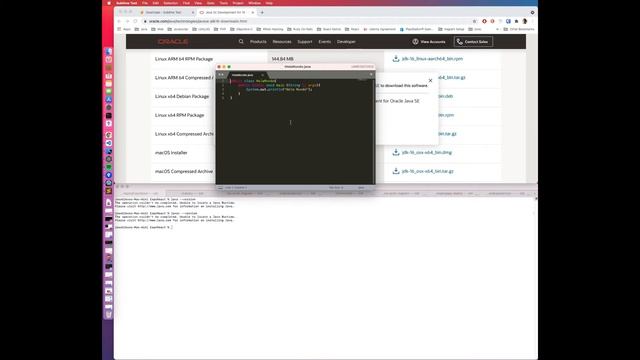640x360 pixels.
Task: Open the Tools menu
Action: point(224,3)
